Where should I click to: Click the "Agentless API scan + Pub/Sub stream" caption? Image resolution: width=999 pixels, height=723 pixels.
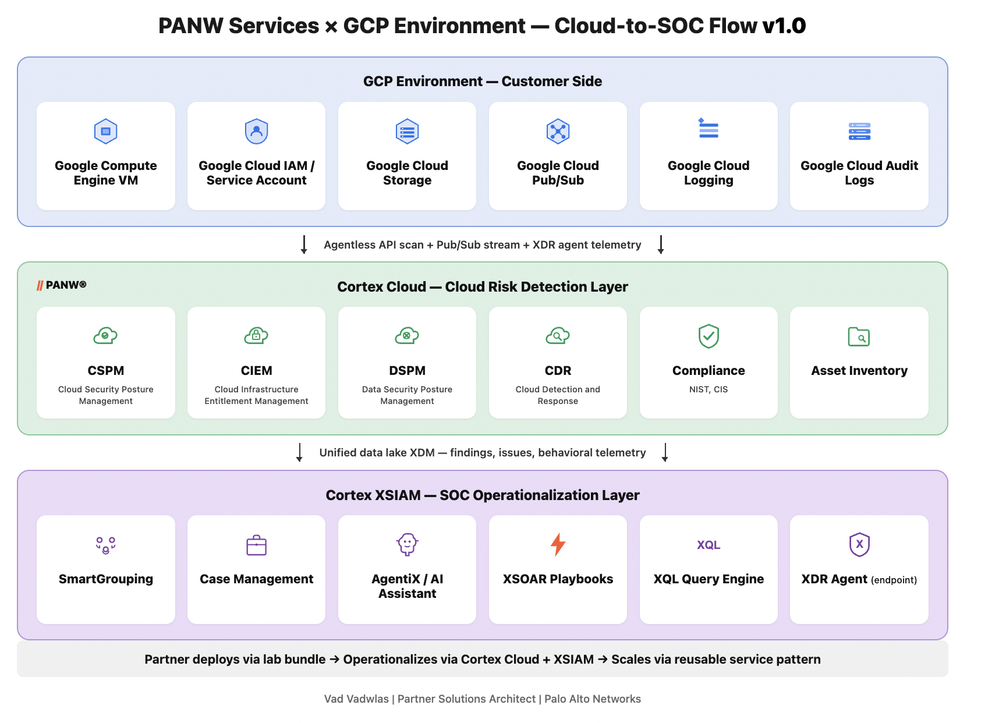[482, 245]
